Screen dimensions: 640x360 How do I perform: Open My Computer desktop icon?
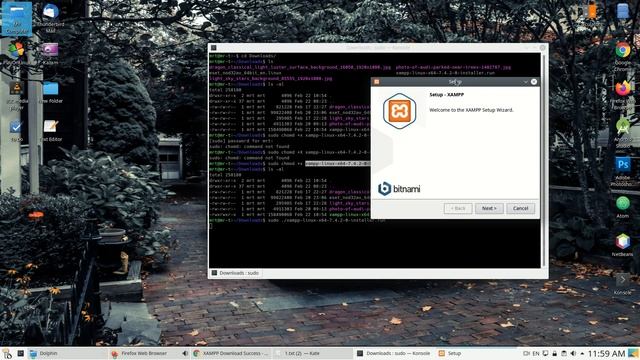(17, 18)
